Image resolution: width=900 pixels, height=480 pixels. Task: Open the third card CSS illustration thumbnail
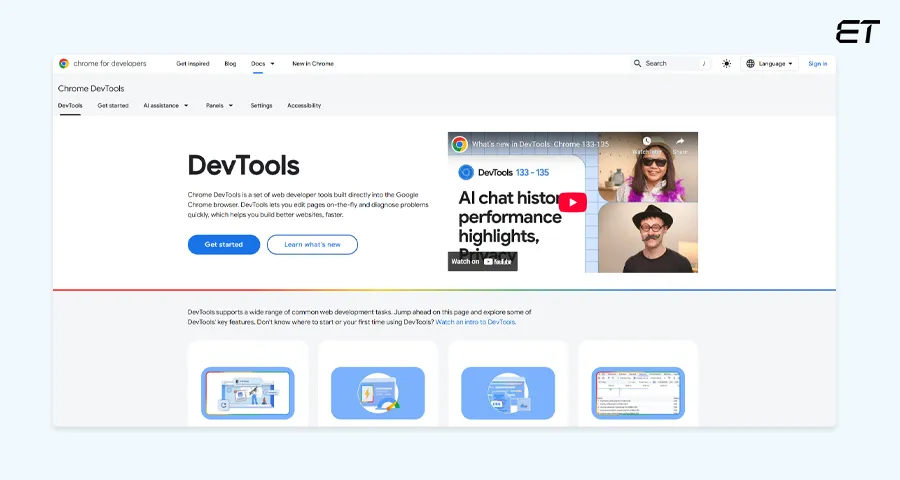click(508, 393)
